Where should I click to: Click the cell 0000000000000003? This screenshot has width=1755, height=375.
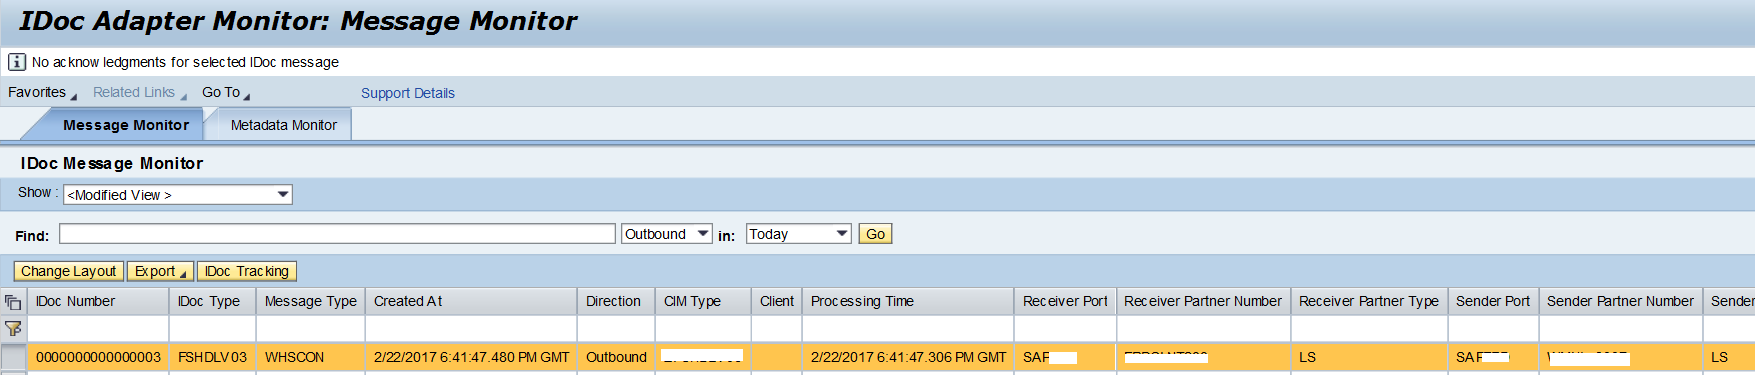(x=98, y=357)
